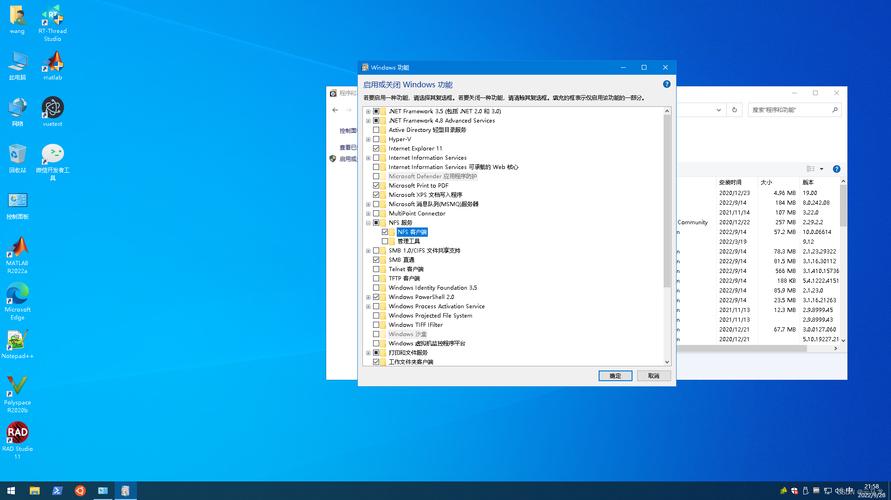Open RAD Studio 11 desktop shortcut
The image size is (891, 500).
pyautogui.click(x=17, y=441)
